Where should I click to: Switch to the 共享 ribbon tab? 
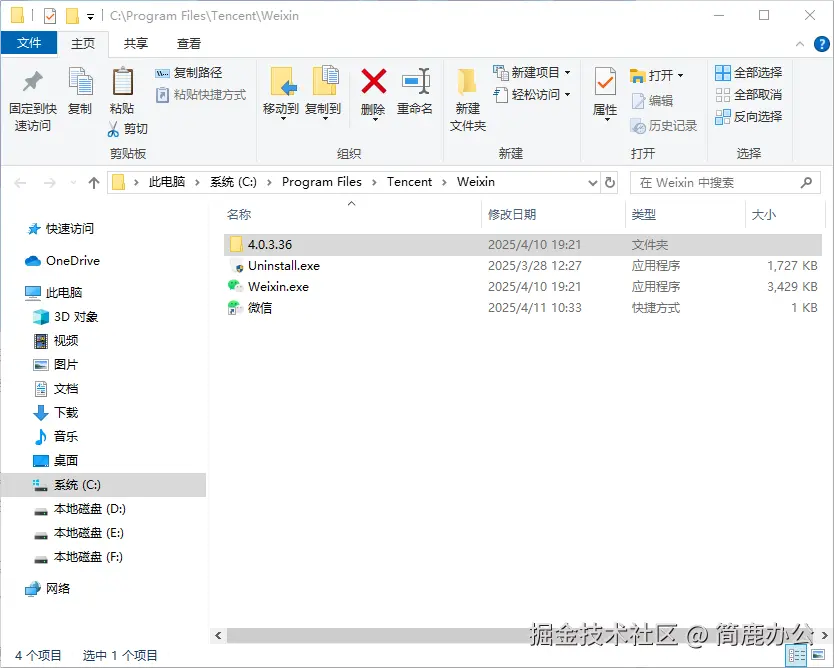click(x=136, y=44)
